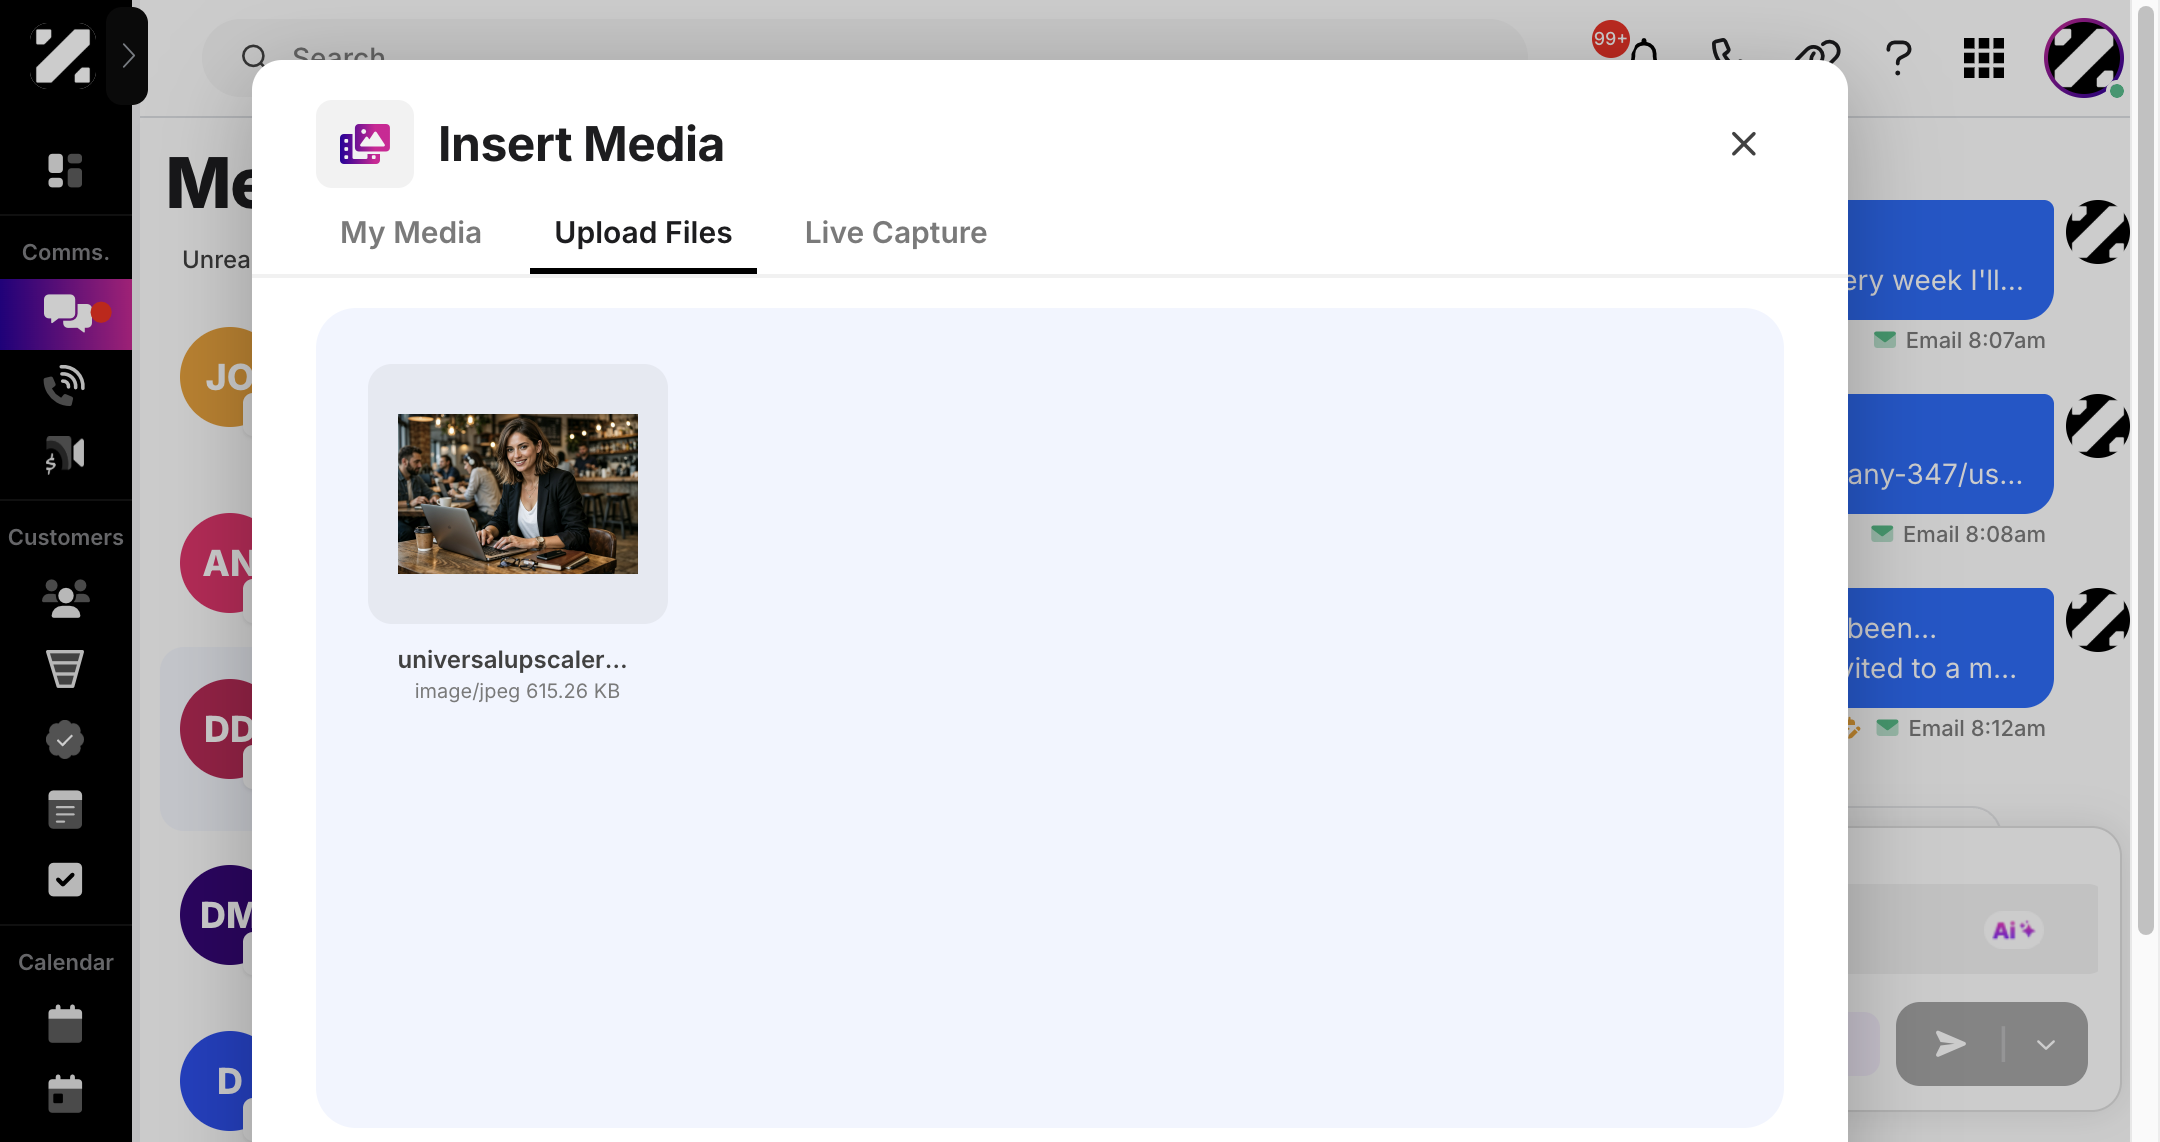Expand the send options dropdown chevron
Image resolution: width=2160 pixels, height=1142 pixels.
pos(2045,1044)
